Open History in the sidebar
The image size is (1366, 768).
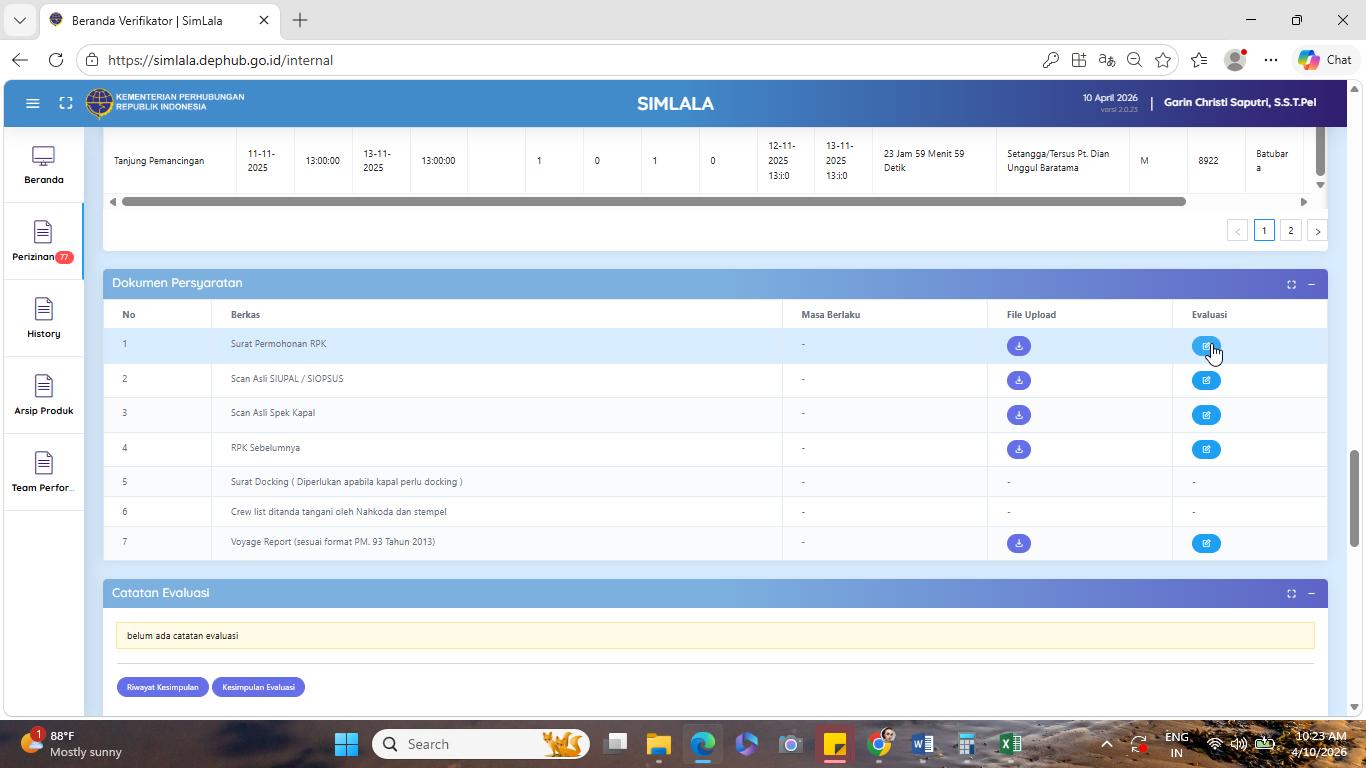43,319
